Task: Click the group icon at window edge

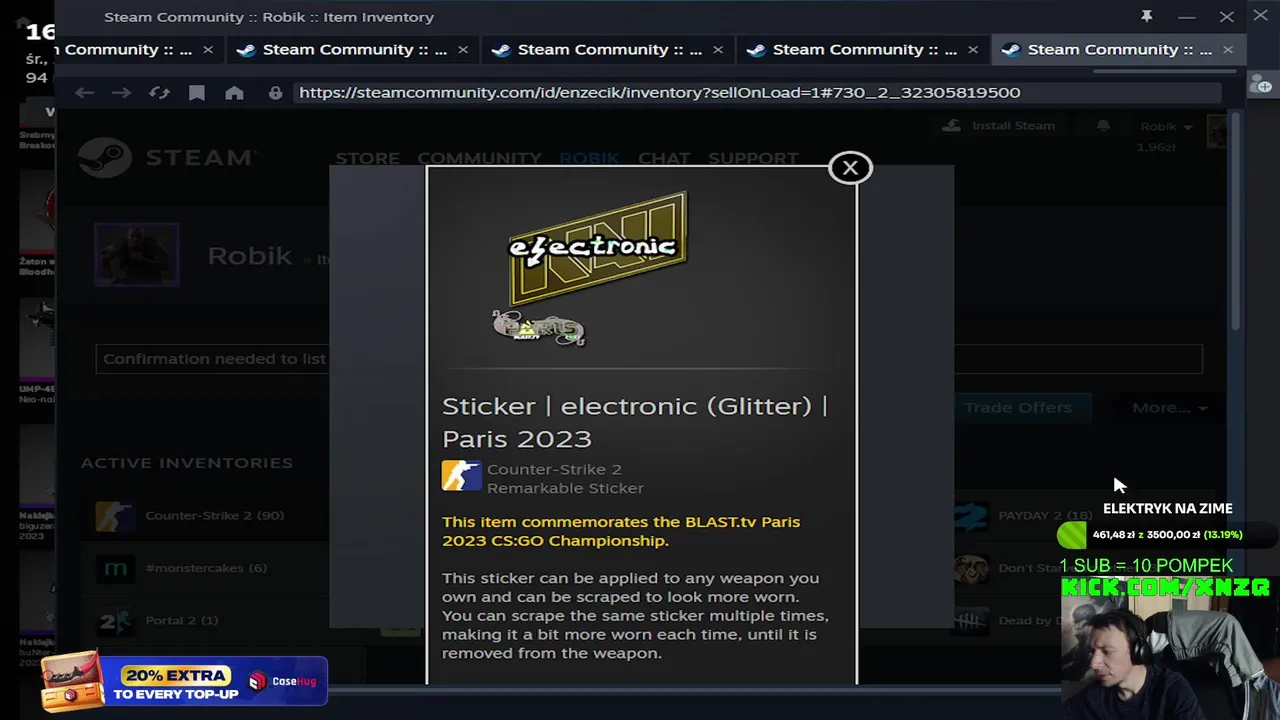Action: coord(1263,86)
